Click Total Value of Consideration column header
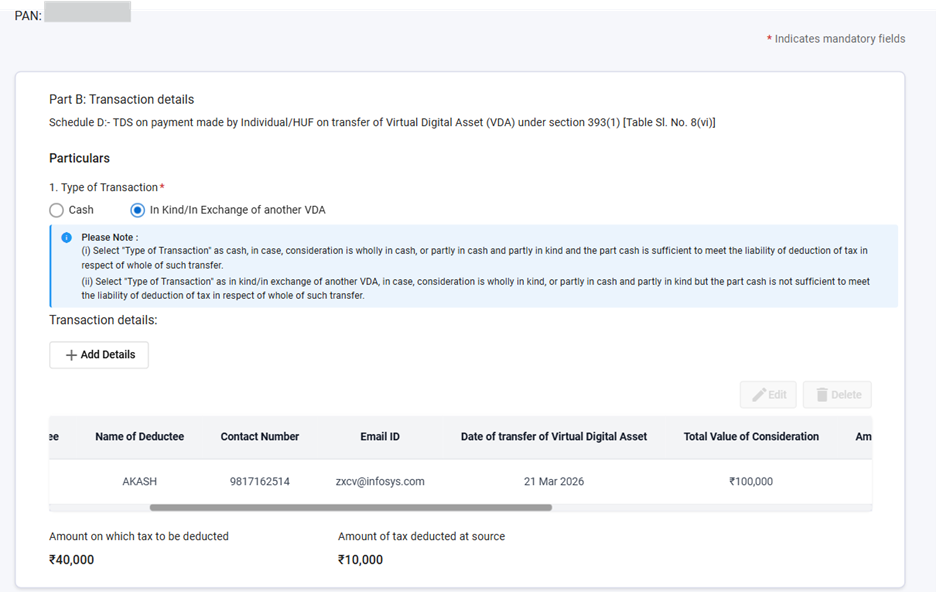This screenshot has height=592, width=936. [x=751, y=437]
